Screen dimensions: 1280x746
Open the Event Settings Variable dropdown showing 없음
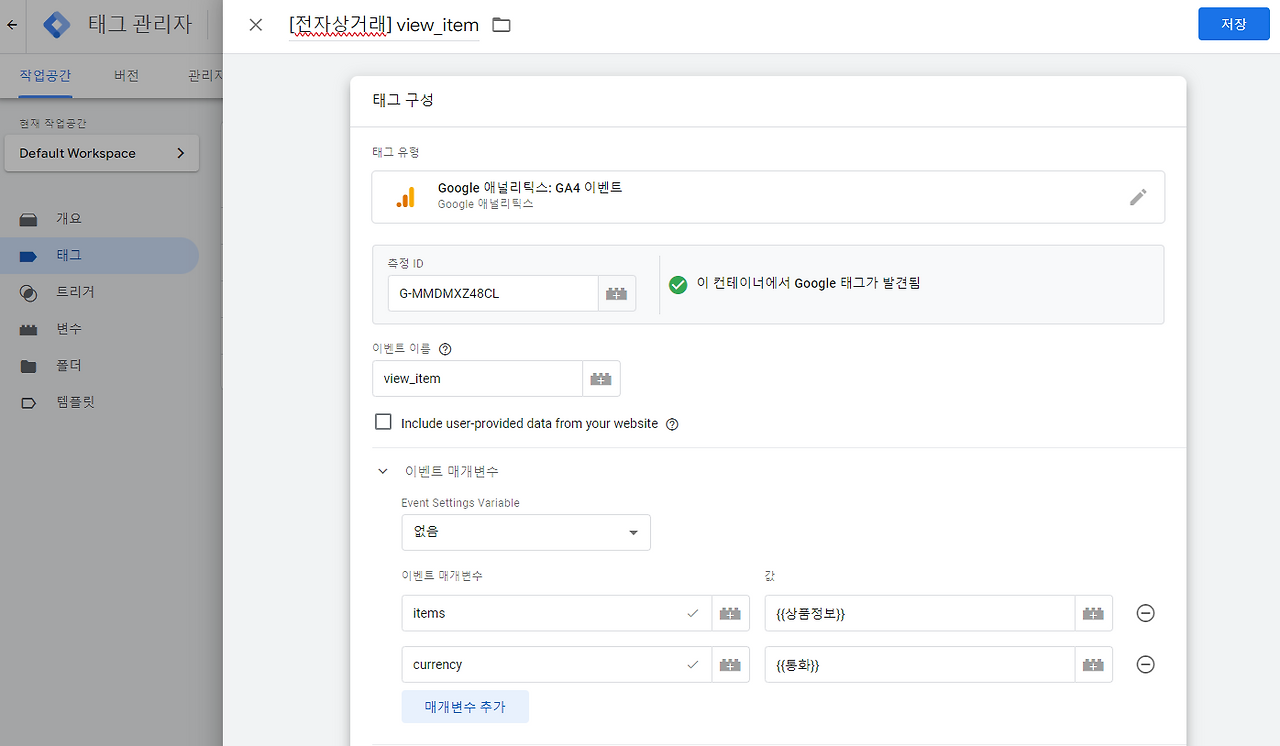point(525,532)
